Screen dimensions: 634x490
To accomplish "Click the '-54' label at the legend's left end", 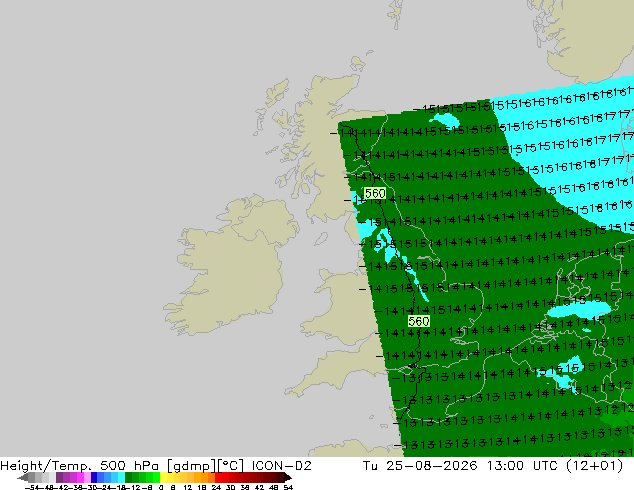I will (x=33, y=487).
